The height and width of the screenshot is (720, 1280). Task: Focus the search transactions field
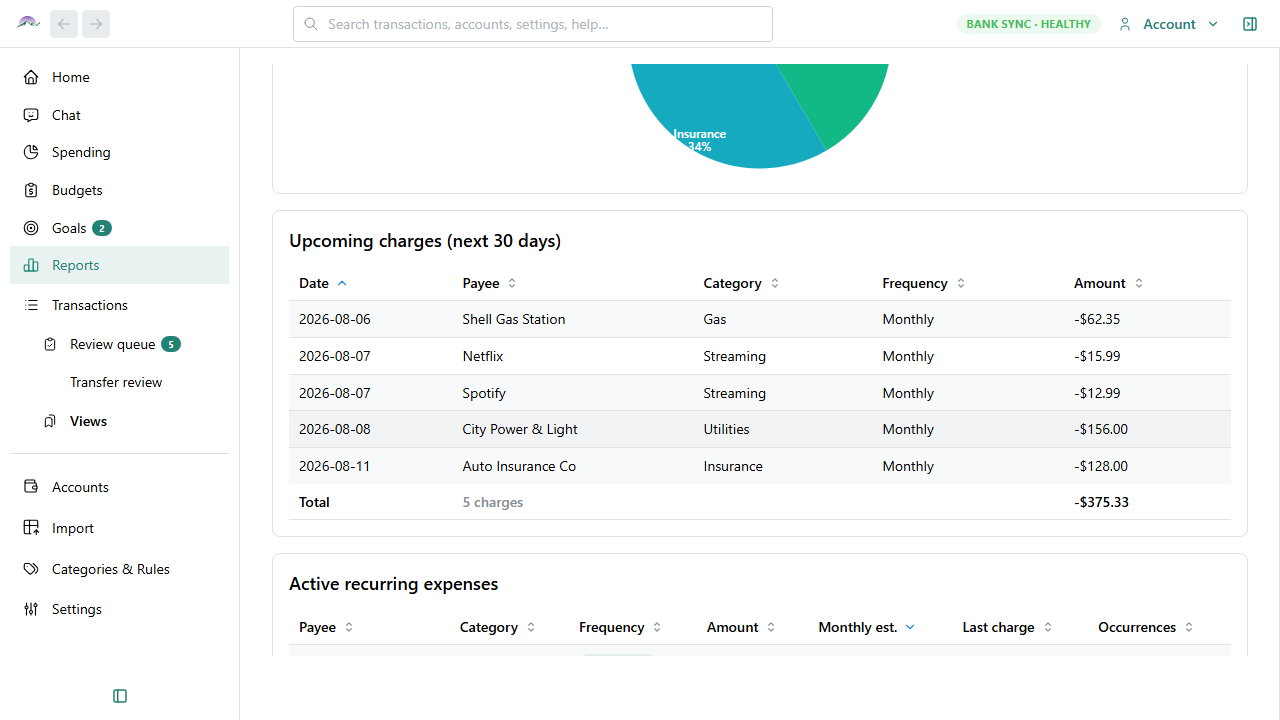click(x=533, y=24)
